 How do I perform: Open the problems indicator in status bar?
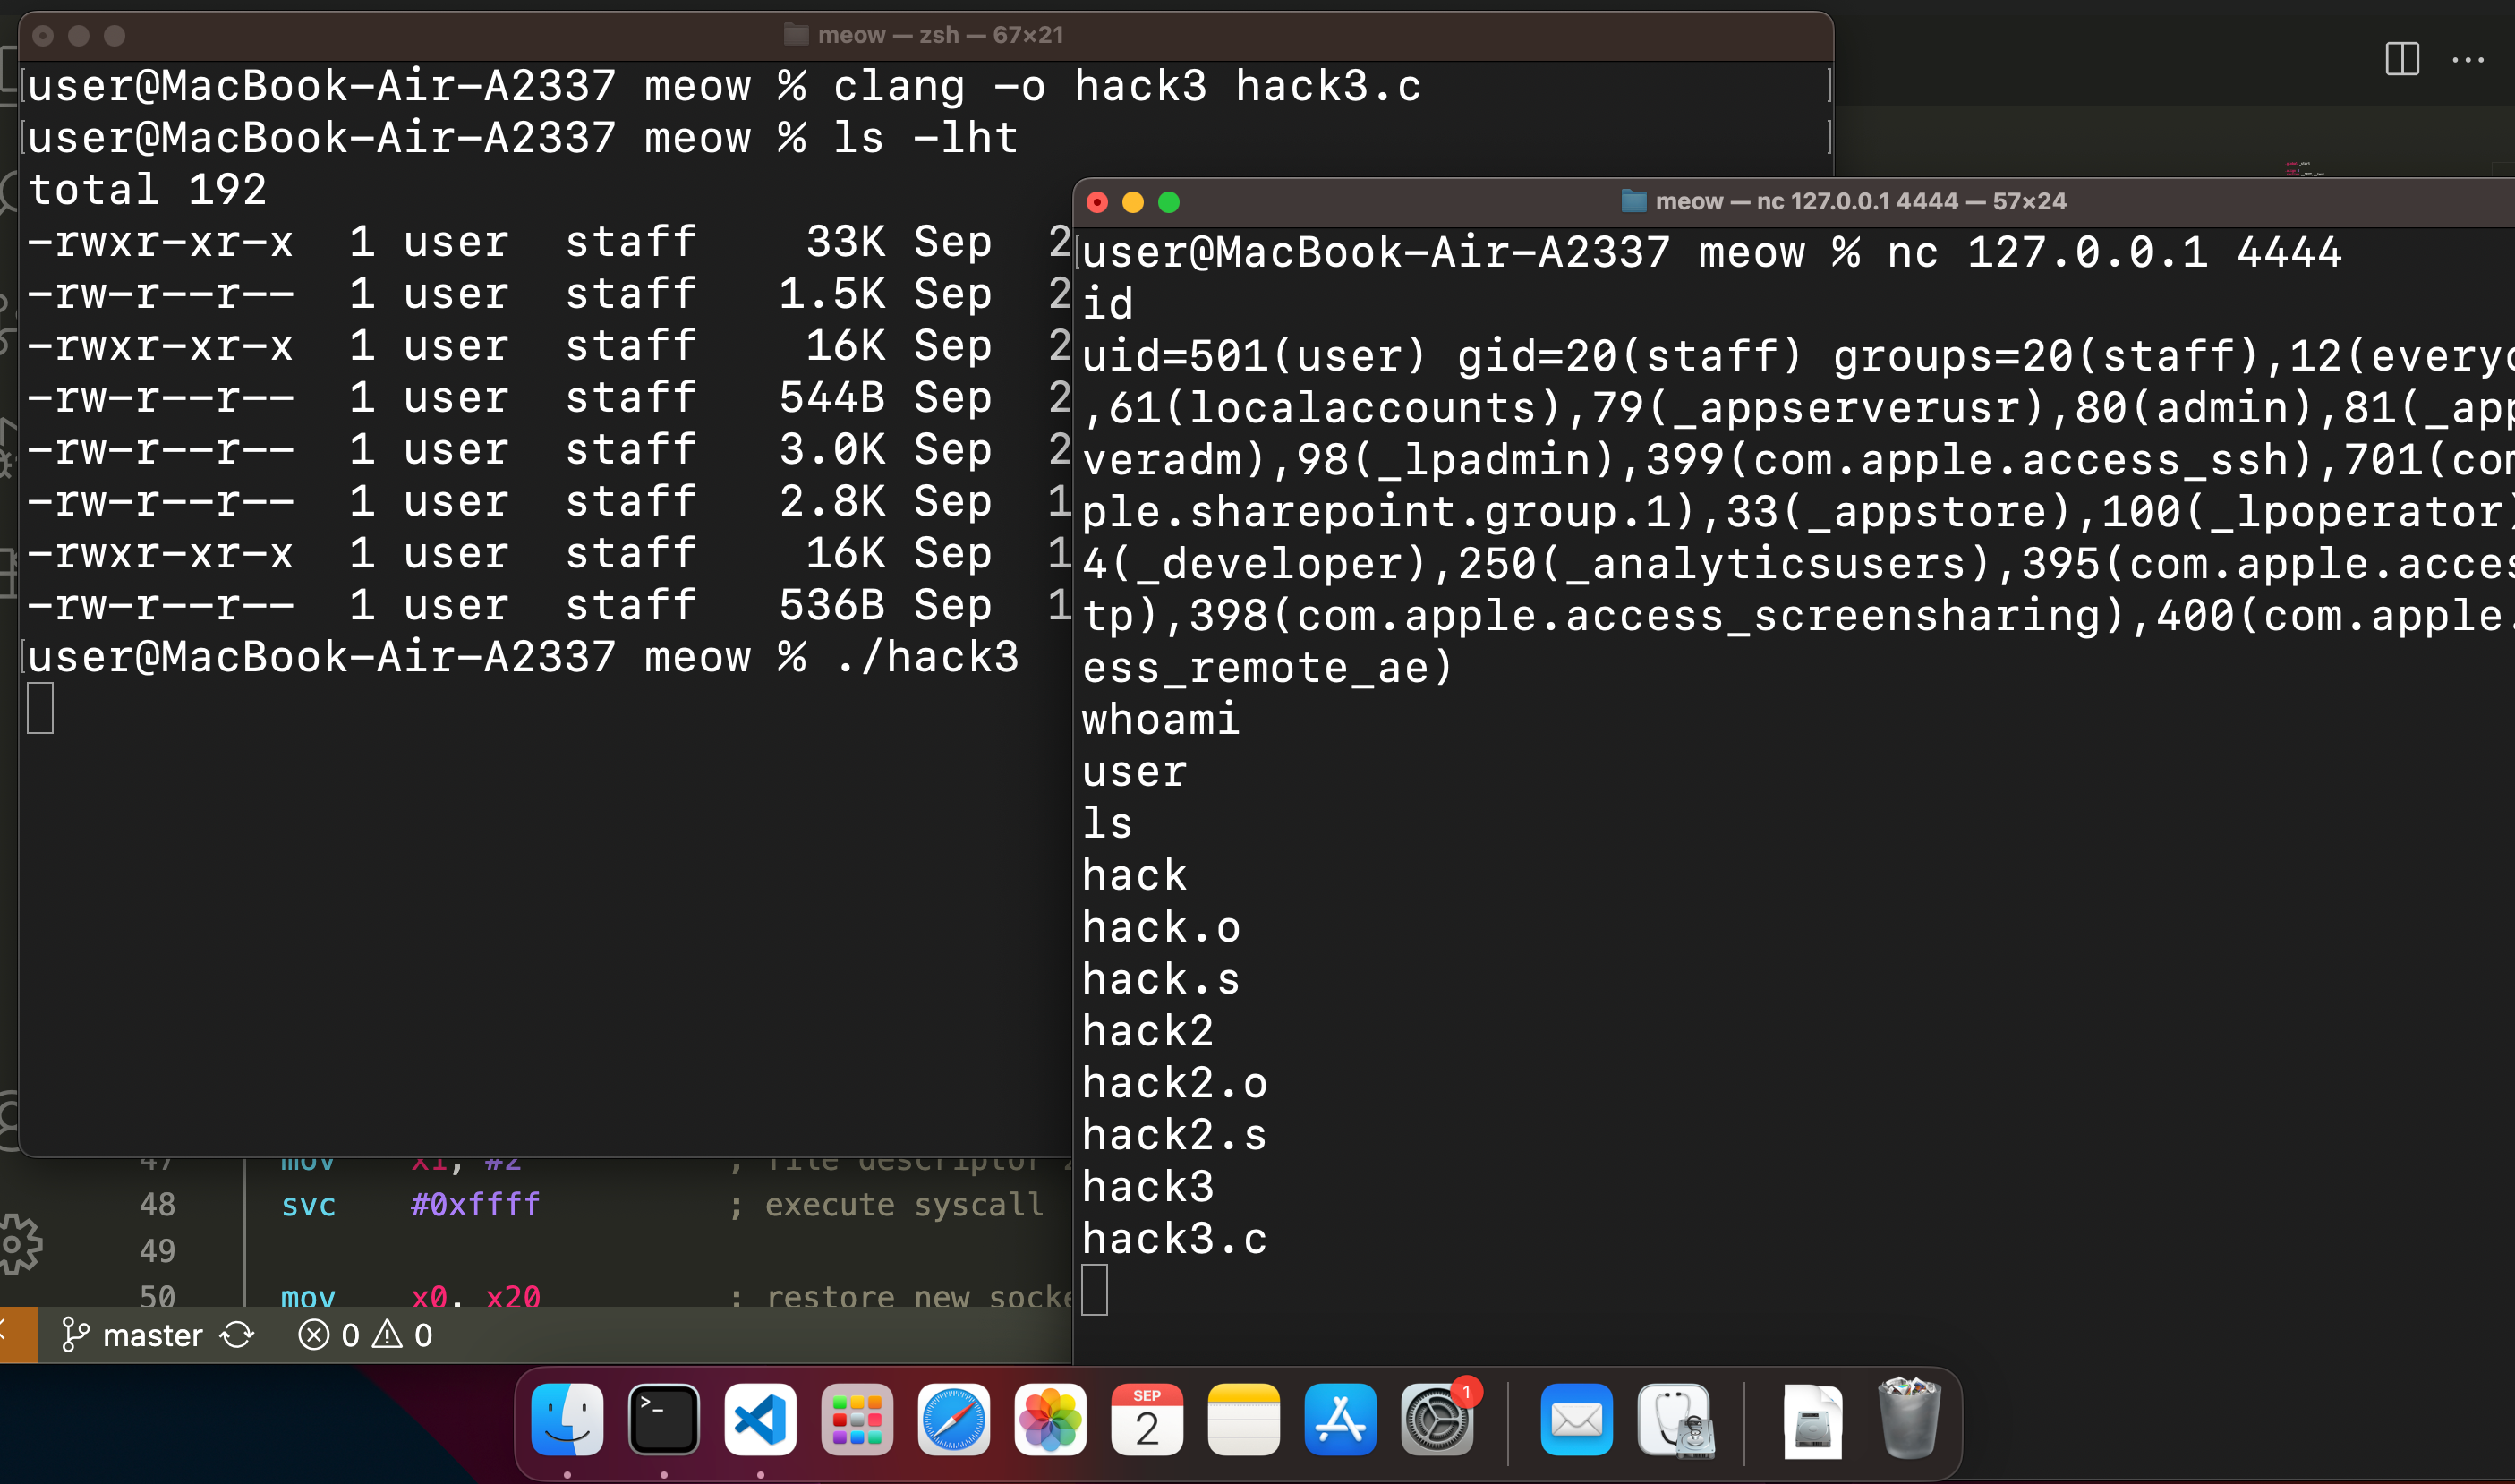pos(365,1335)
